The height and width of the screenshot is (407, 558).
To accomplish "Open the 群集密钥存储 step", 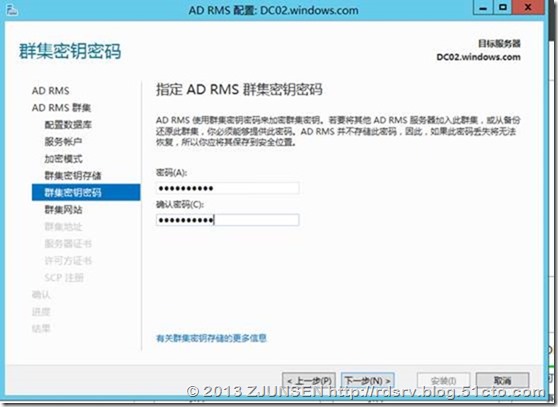I will coord(73,175).
